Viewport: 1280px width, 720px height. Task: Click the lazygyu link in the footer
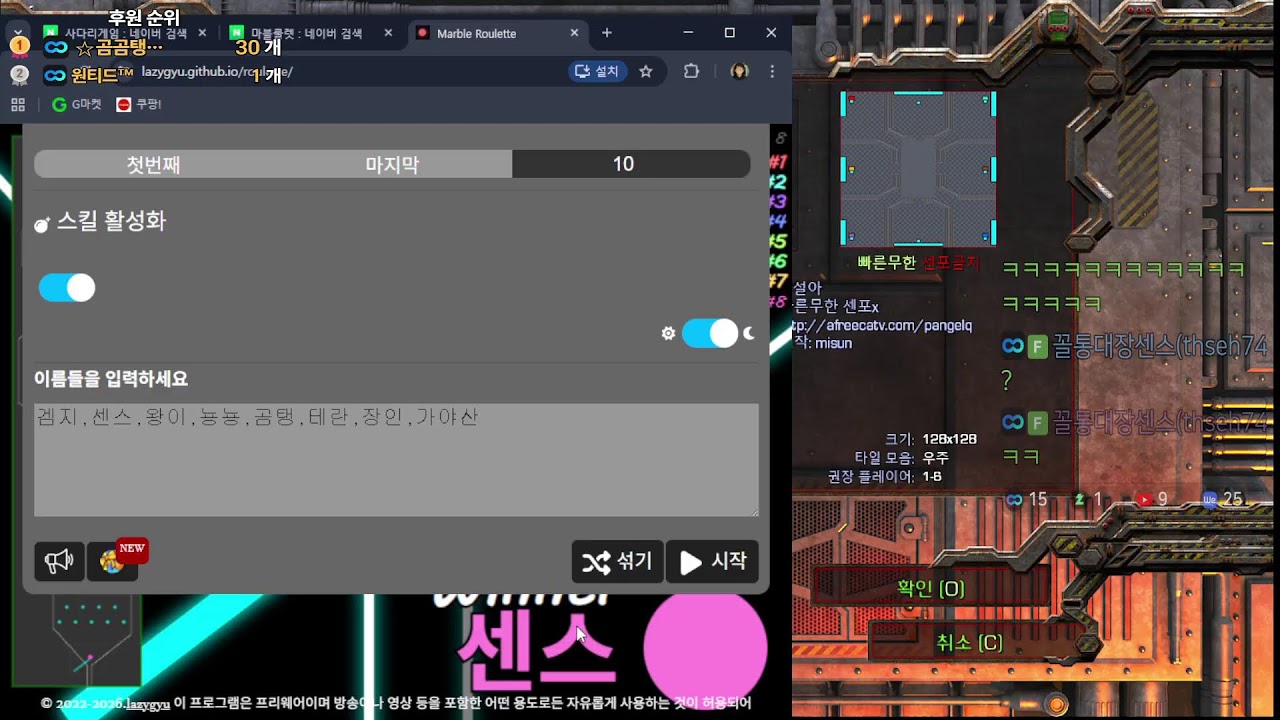(147, 703)
